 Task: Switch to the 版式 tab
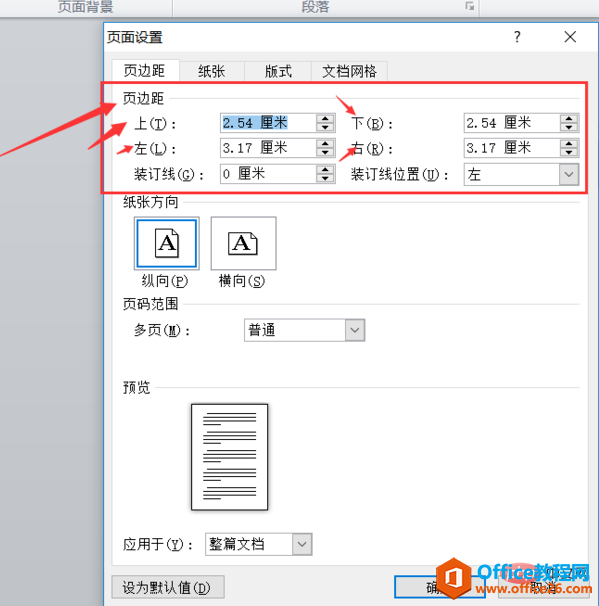tap(278, 71)
